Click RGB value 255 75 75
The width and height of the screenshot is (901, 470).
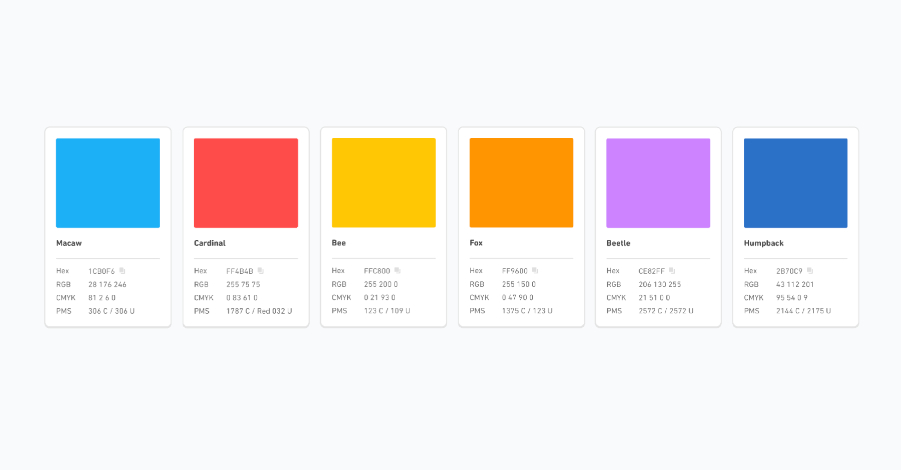[243, 284]
